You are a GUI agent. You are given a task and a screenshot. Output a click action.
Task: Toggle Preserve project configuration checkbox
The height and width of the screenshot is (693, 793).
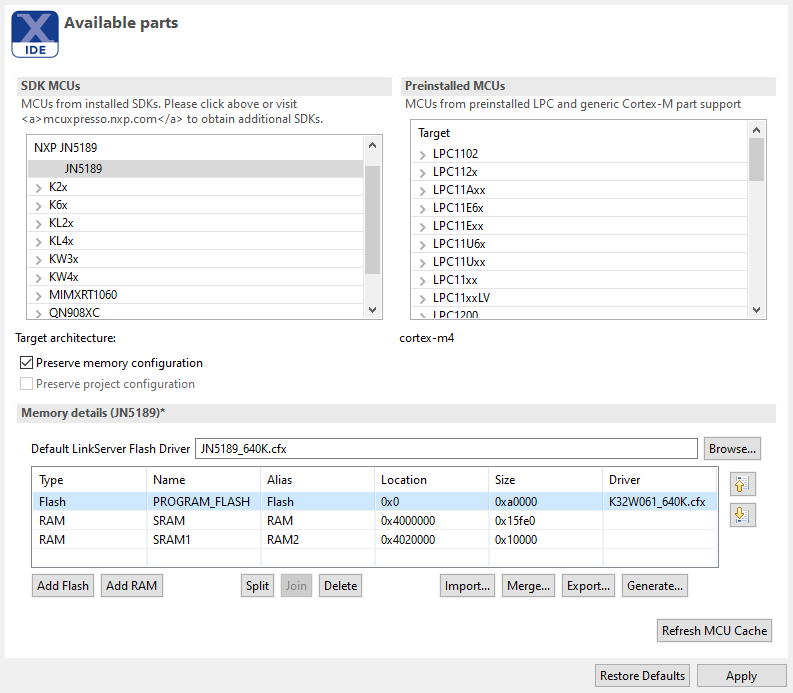coord(26,384)
